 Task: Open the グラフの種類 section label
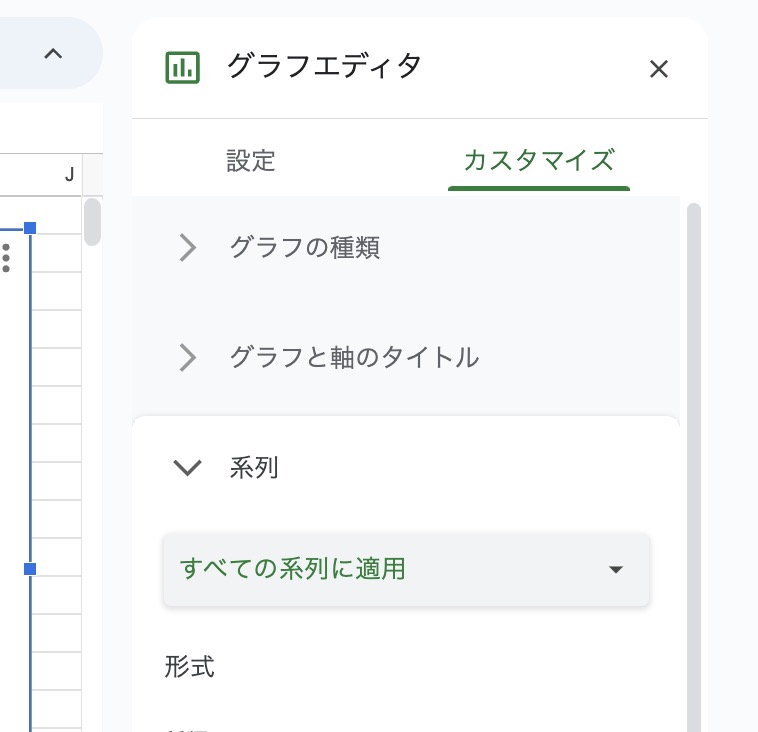click(304, 247)
